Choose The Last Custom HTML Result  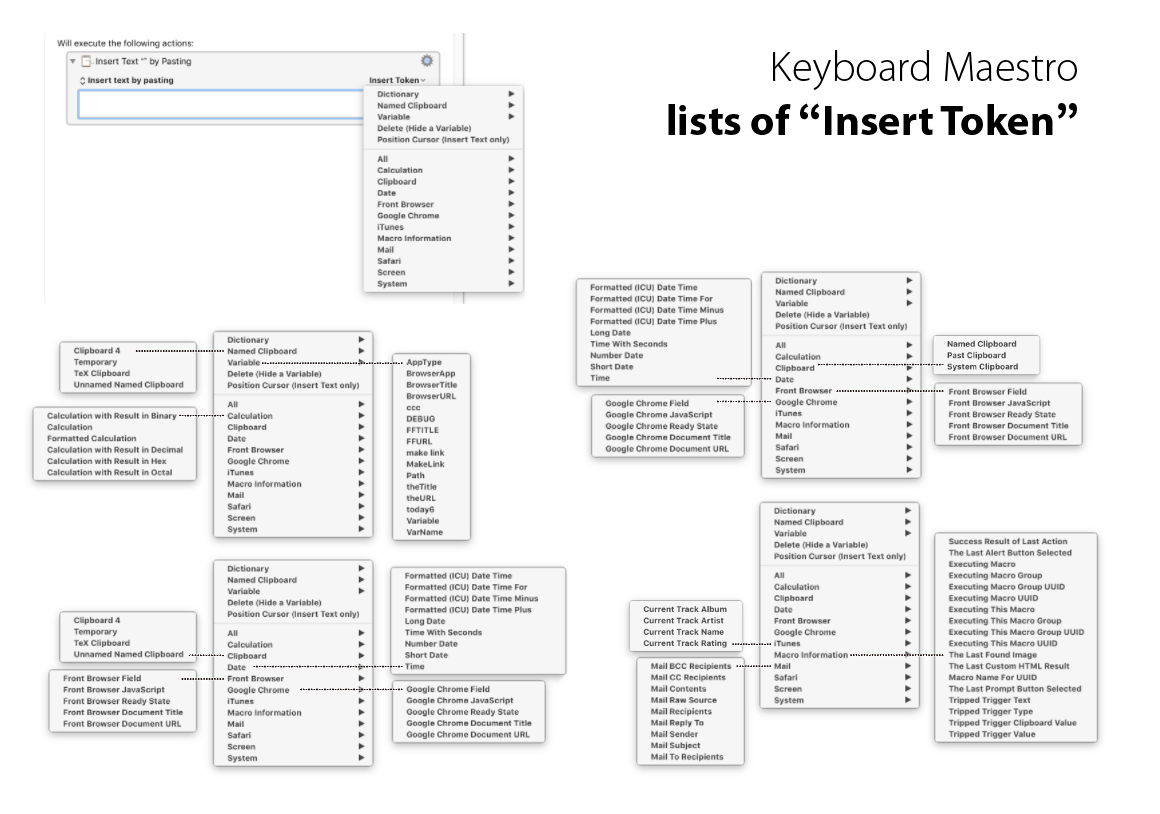(x=1008, y=666)
